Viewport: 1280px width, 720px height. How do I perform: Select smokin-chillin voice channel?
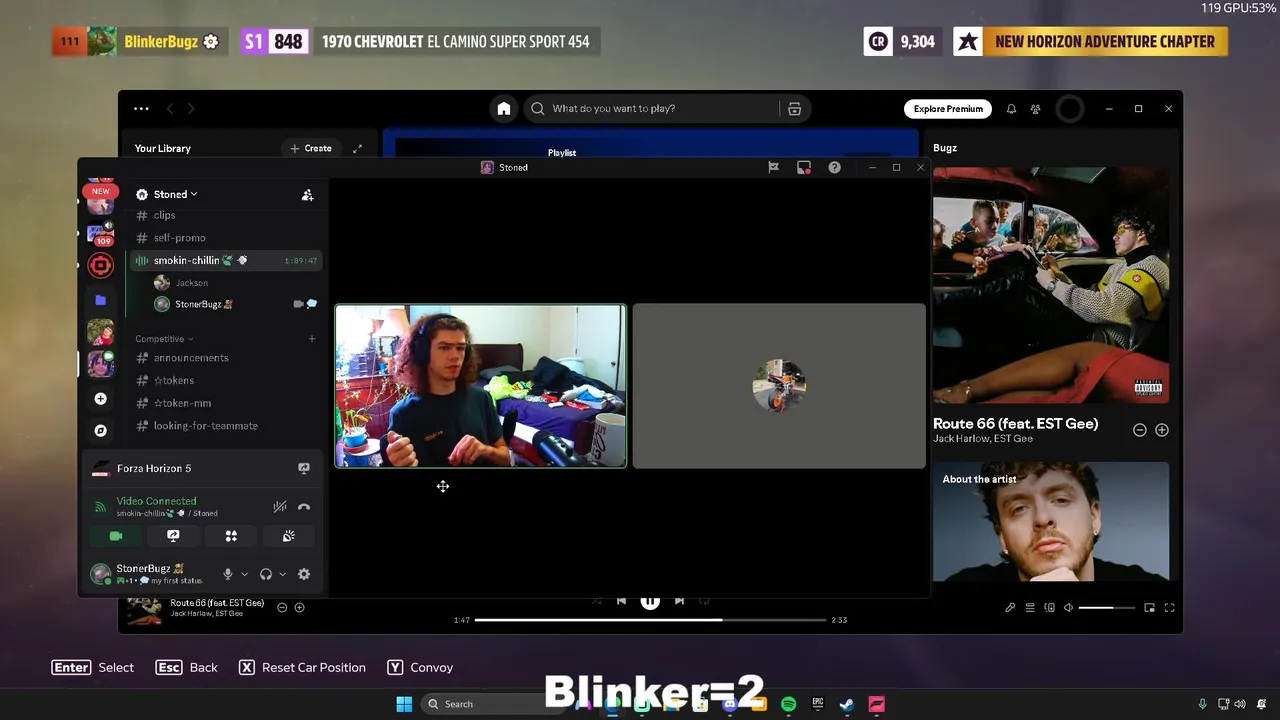(x=226, y=261)
